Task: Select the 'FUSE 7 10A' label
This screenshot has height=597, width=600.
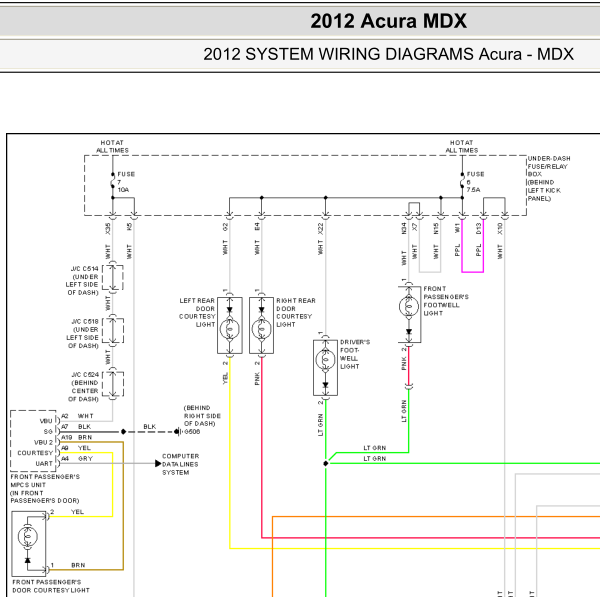Action: click(x=126, y=182)
